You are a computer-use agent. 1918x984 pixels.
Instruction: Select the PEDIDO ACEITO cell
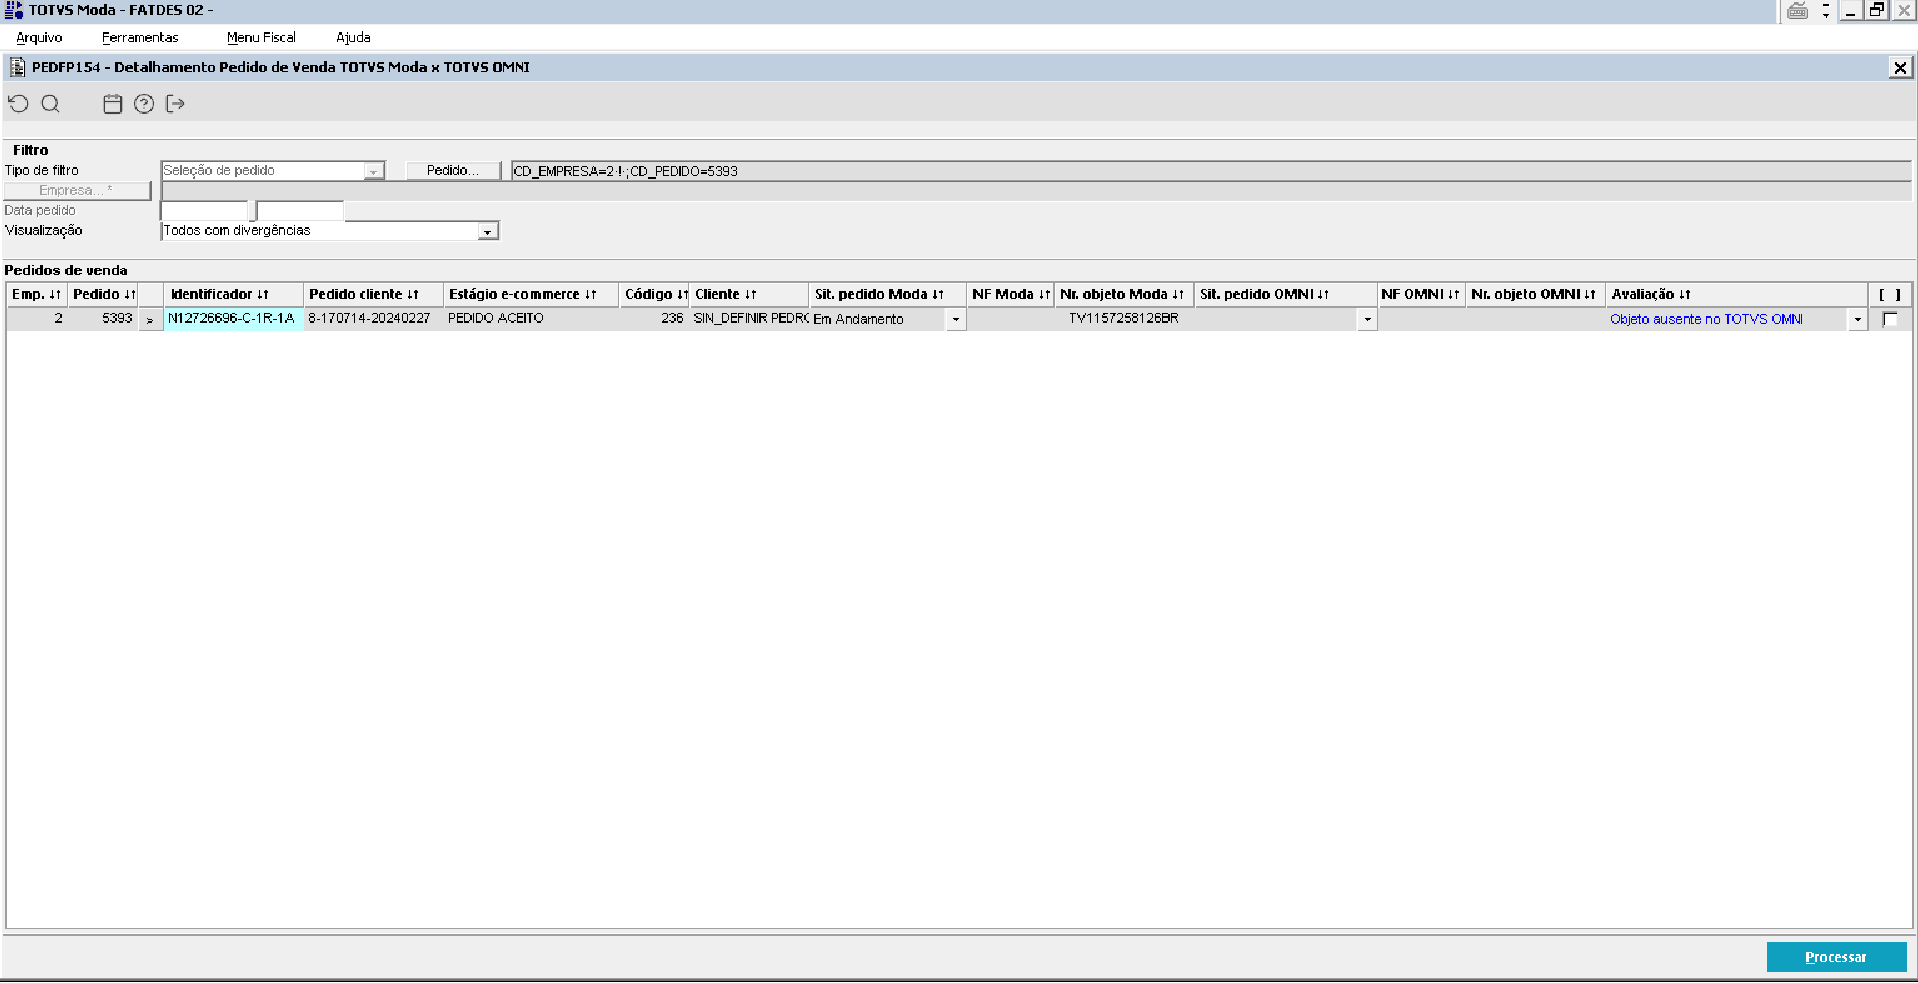[531, 319]
